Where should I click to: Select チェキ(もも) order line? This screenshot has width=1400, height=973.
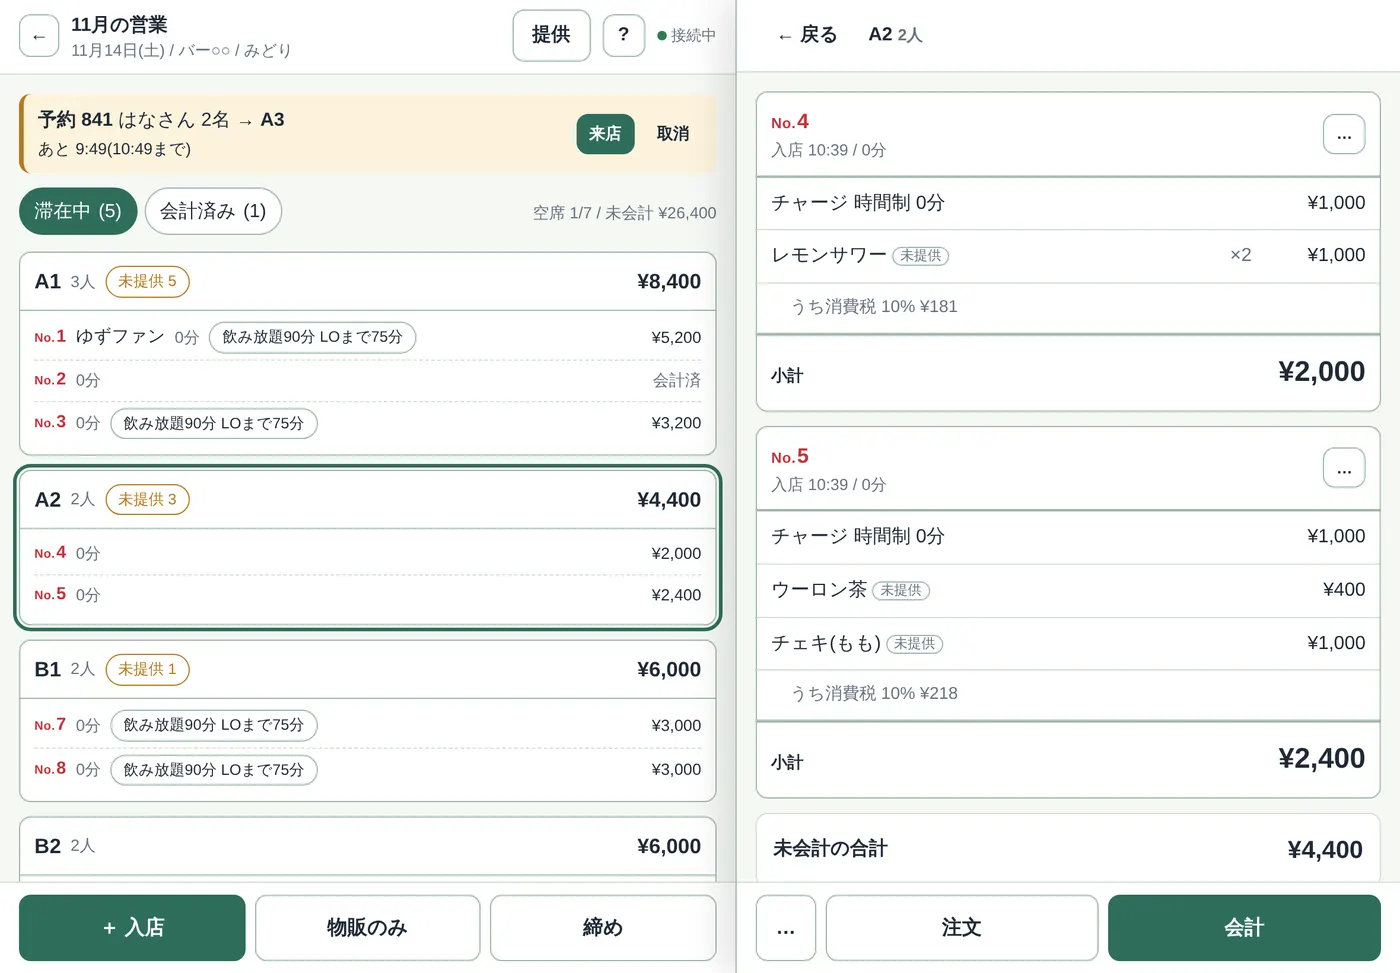(1068, 644)
